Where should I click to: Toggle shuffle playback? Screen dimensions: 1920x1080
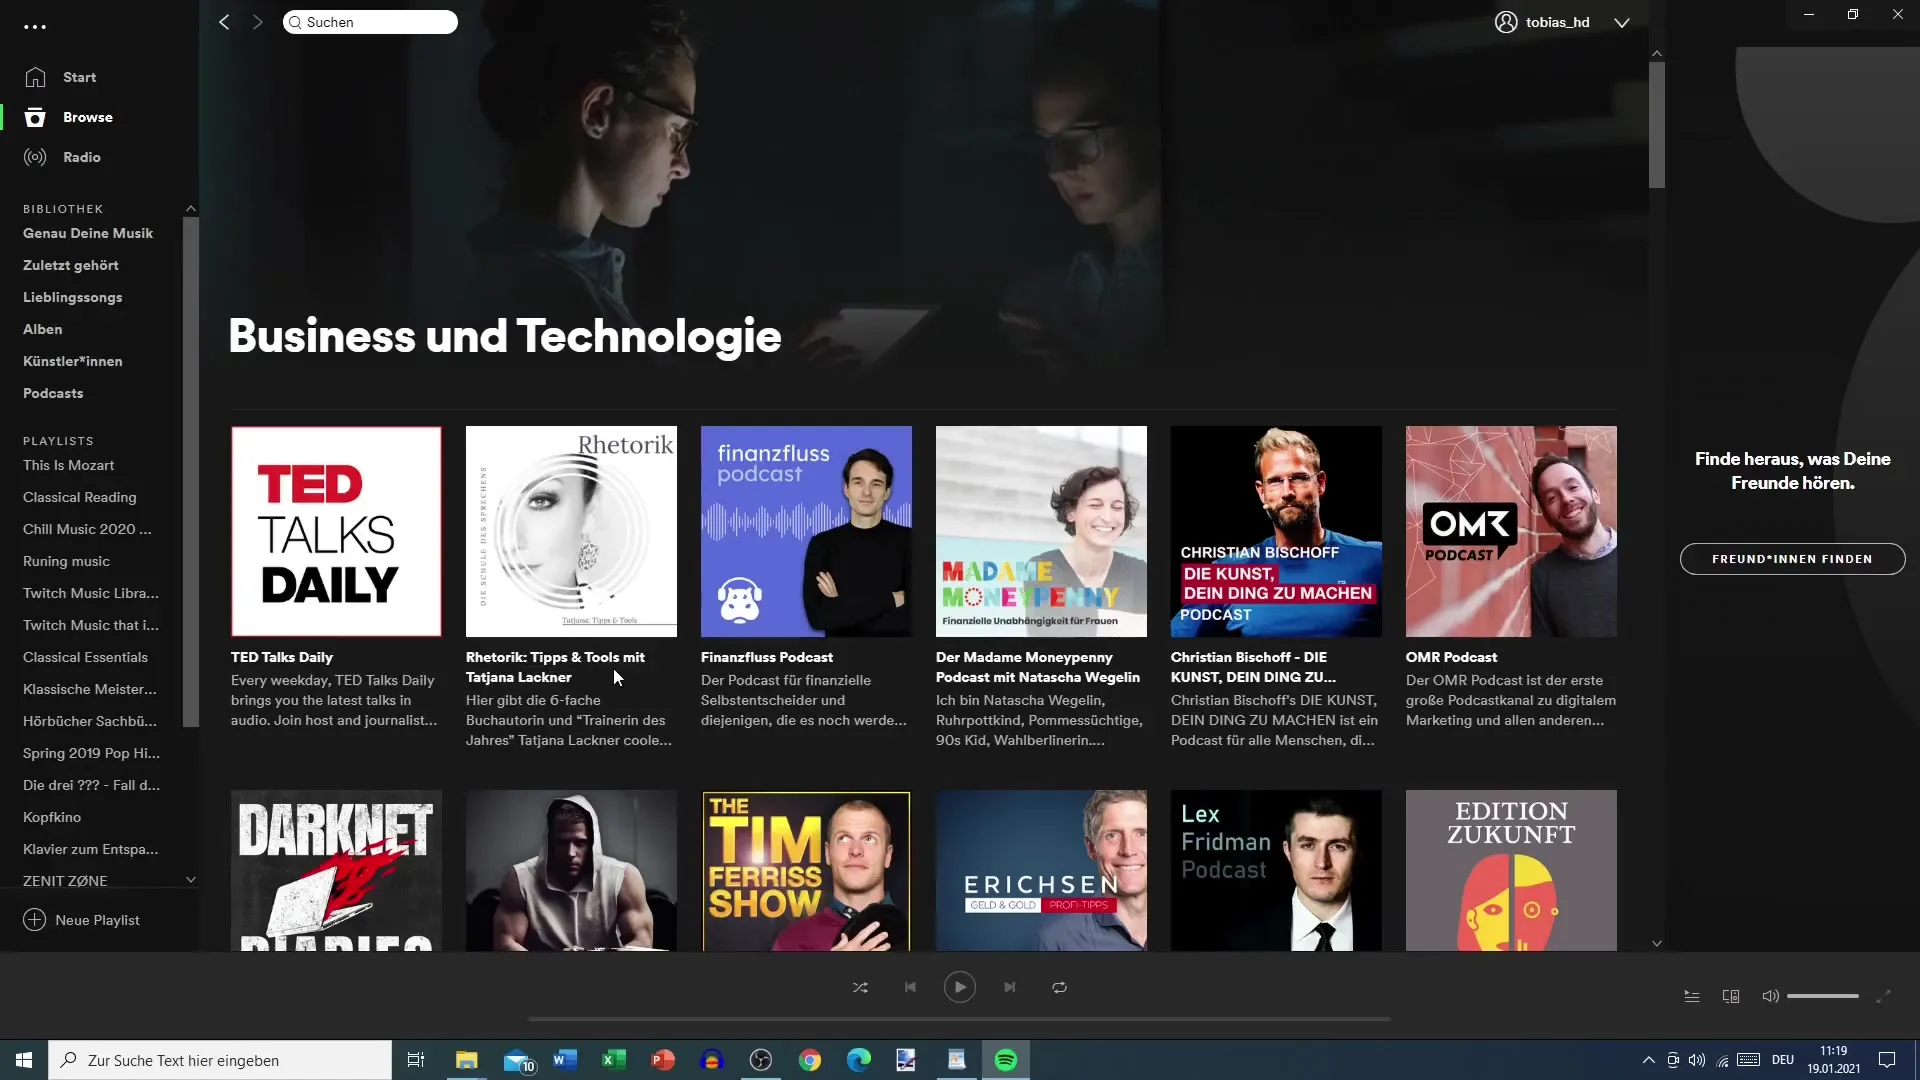[x=860, y=987]
